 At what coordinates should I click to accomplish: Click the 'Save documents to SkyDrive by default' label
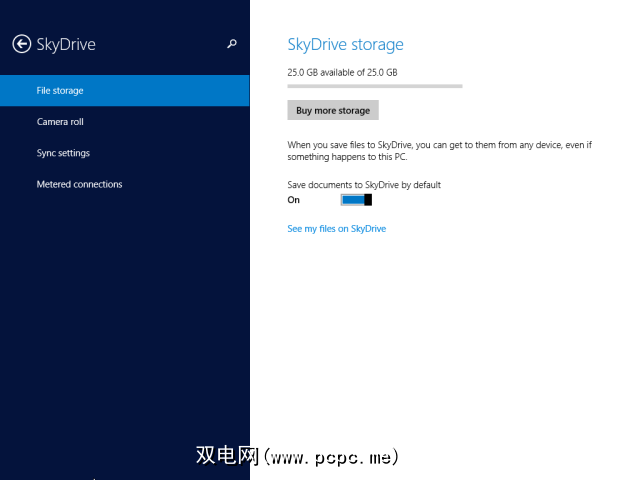(364, 185)
